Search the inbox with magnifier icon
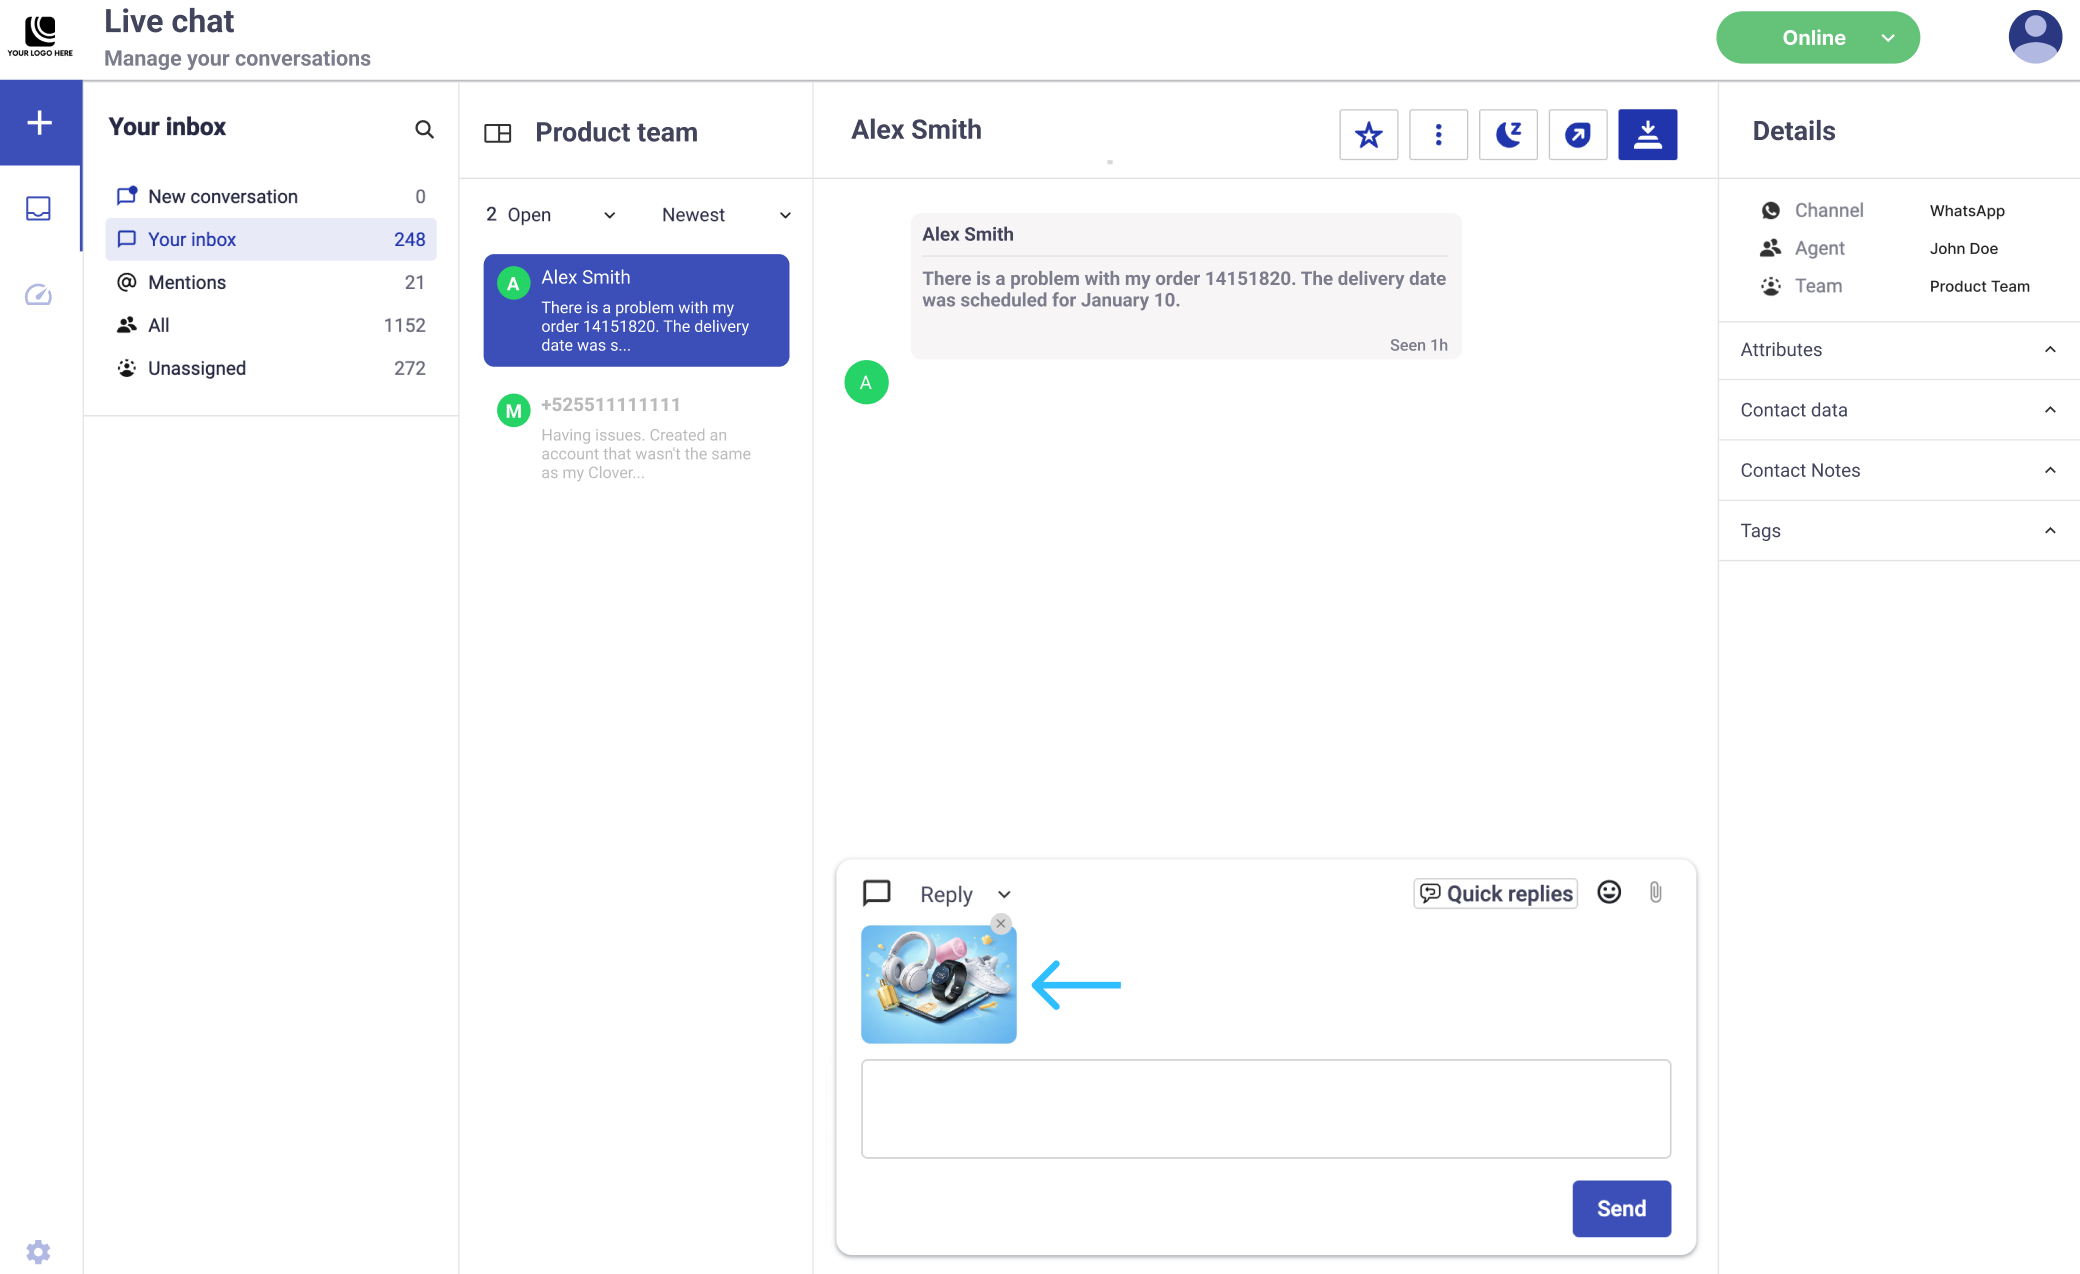 (x=424, y=129)
